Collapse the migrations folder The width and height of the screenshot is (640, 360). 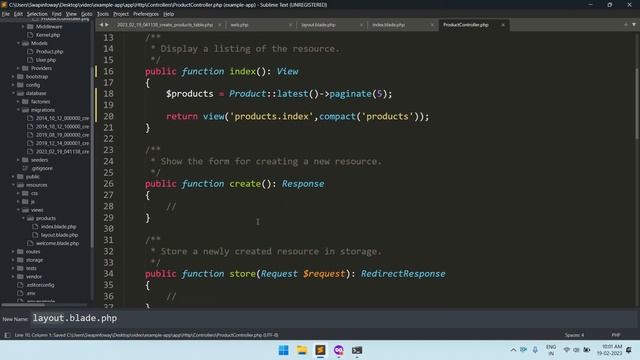(18, 110)
